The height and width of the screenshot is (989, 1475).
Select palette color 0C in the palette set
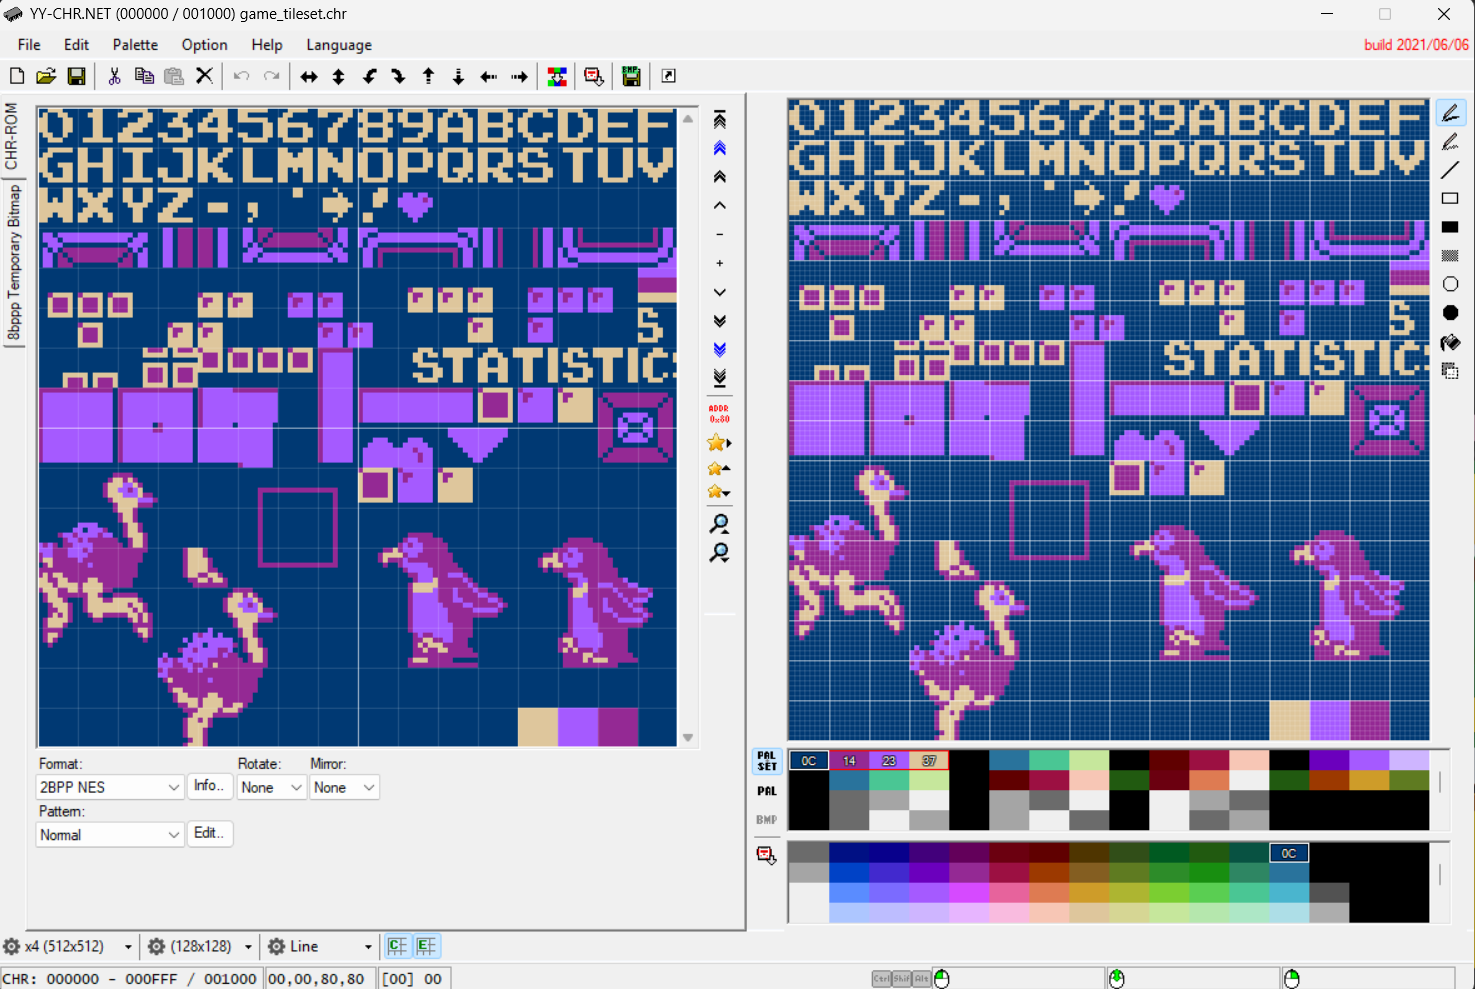(x=809, y=761)
